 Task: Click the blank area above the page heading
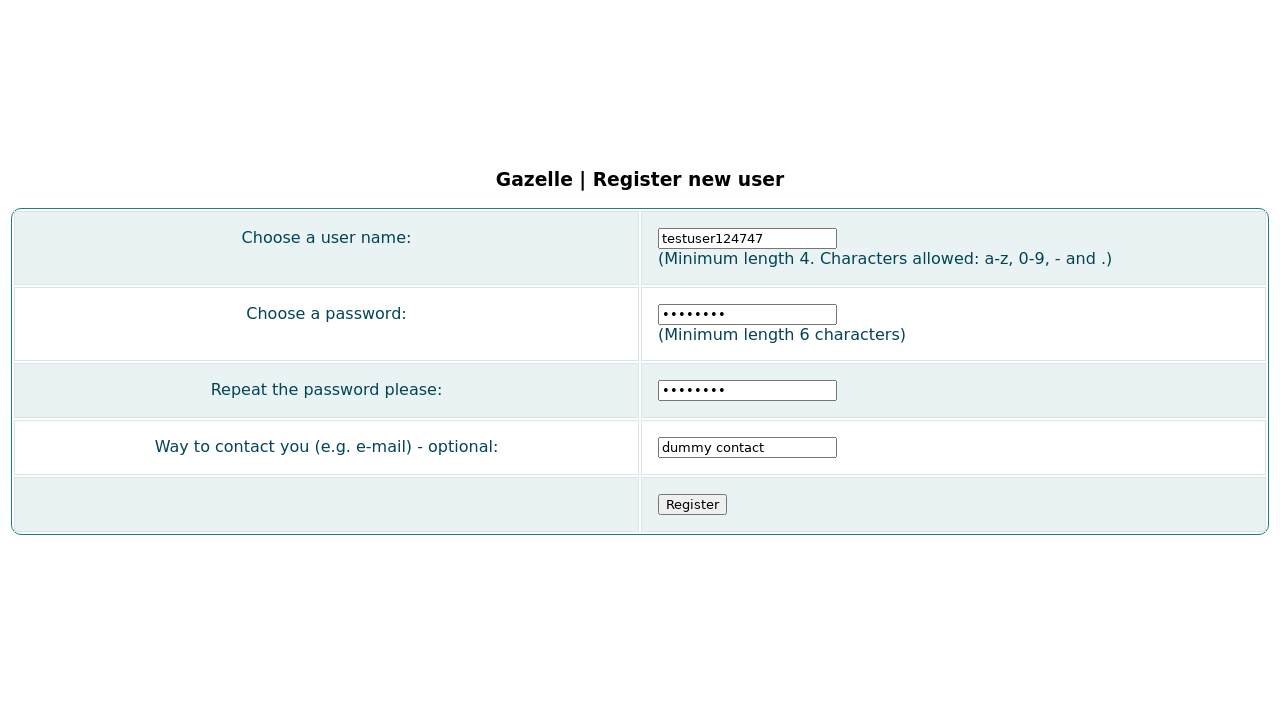pyautogui.click(x=640, y=80)
